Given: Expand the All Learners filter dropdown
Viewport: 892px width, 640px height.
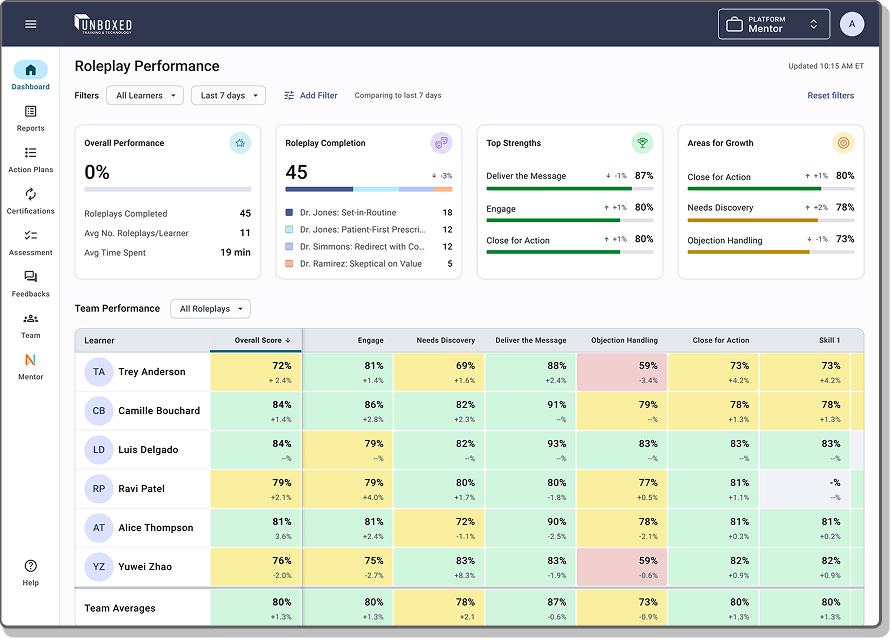Looking at the screenshot, I should (145, 96).
